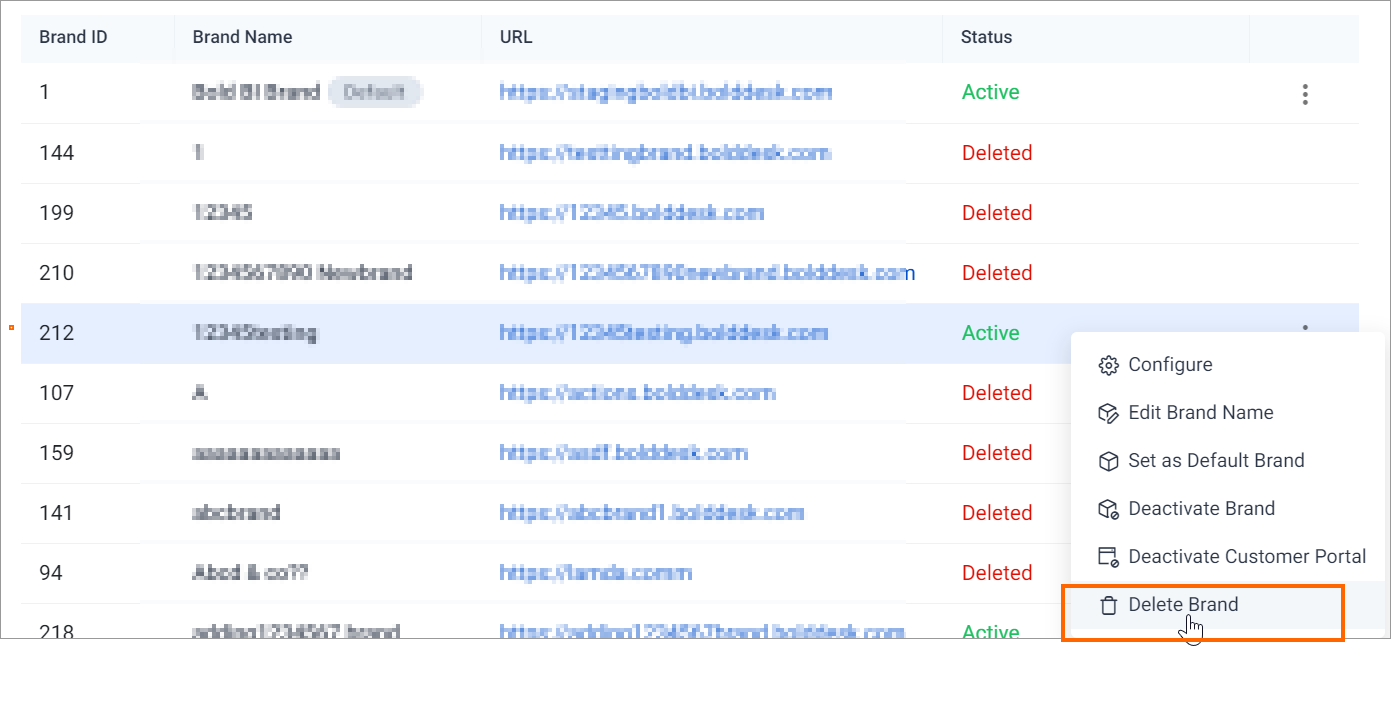This screenshot has height=704, width=1391.
Task: Open the URL link for Brand ID 94
Action: [596, 573]
